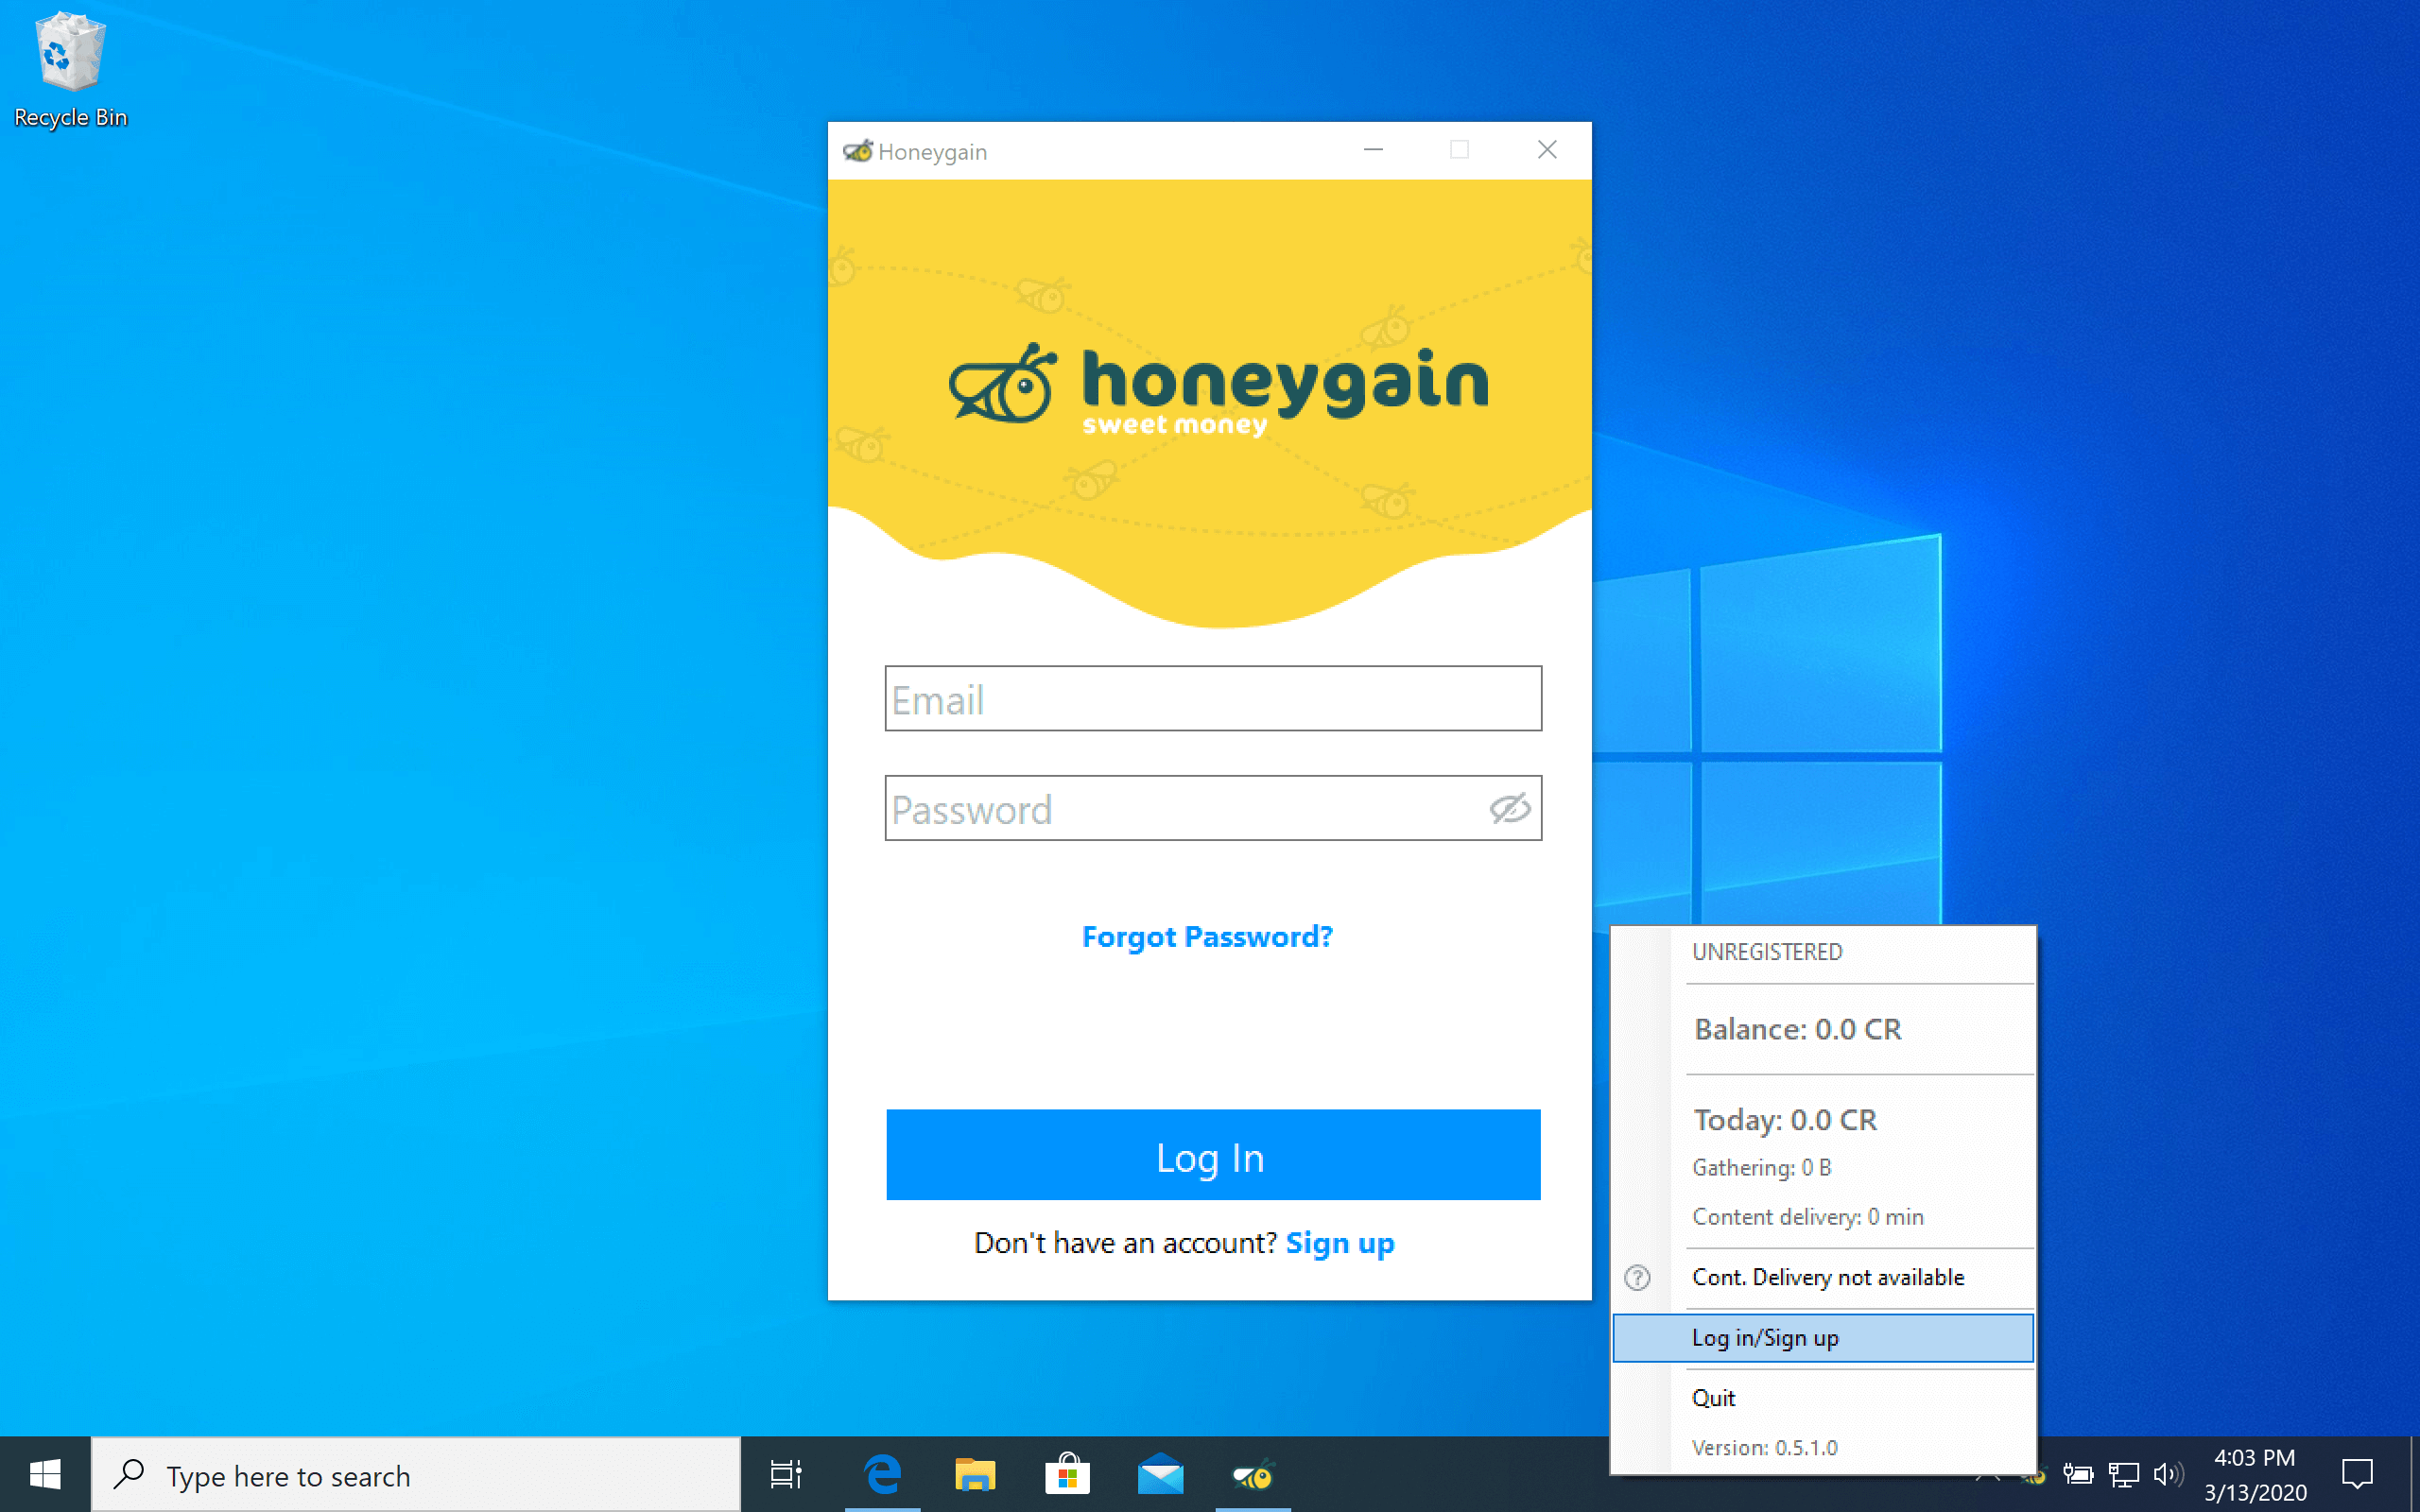Open the Sign up link
This screenshot has width=2420, height=1512.
tap(1340, 1243)
